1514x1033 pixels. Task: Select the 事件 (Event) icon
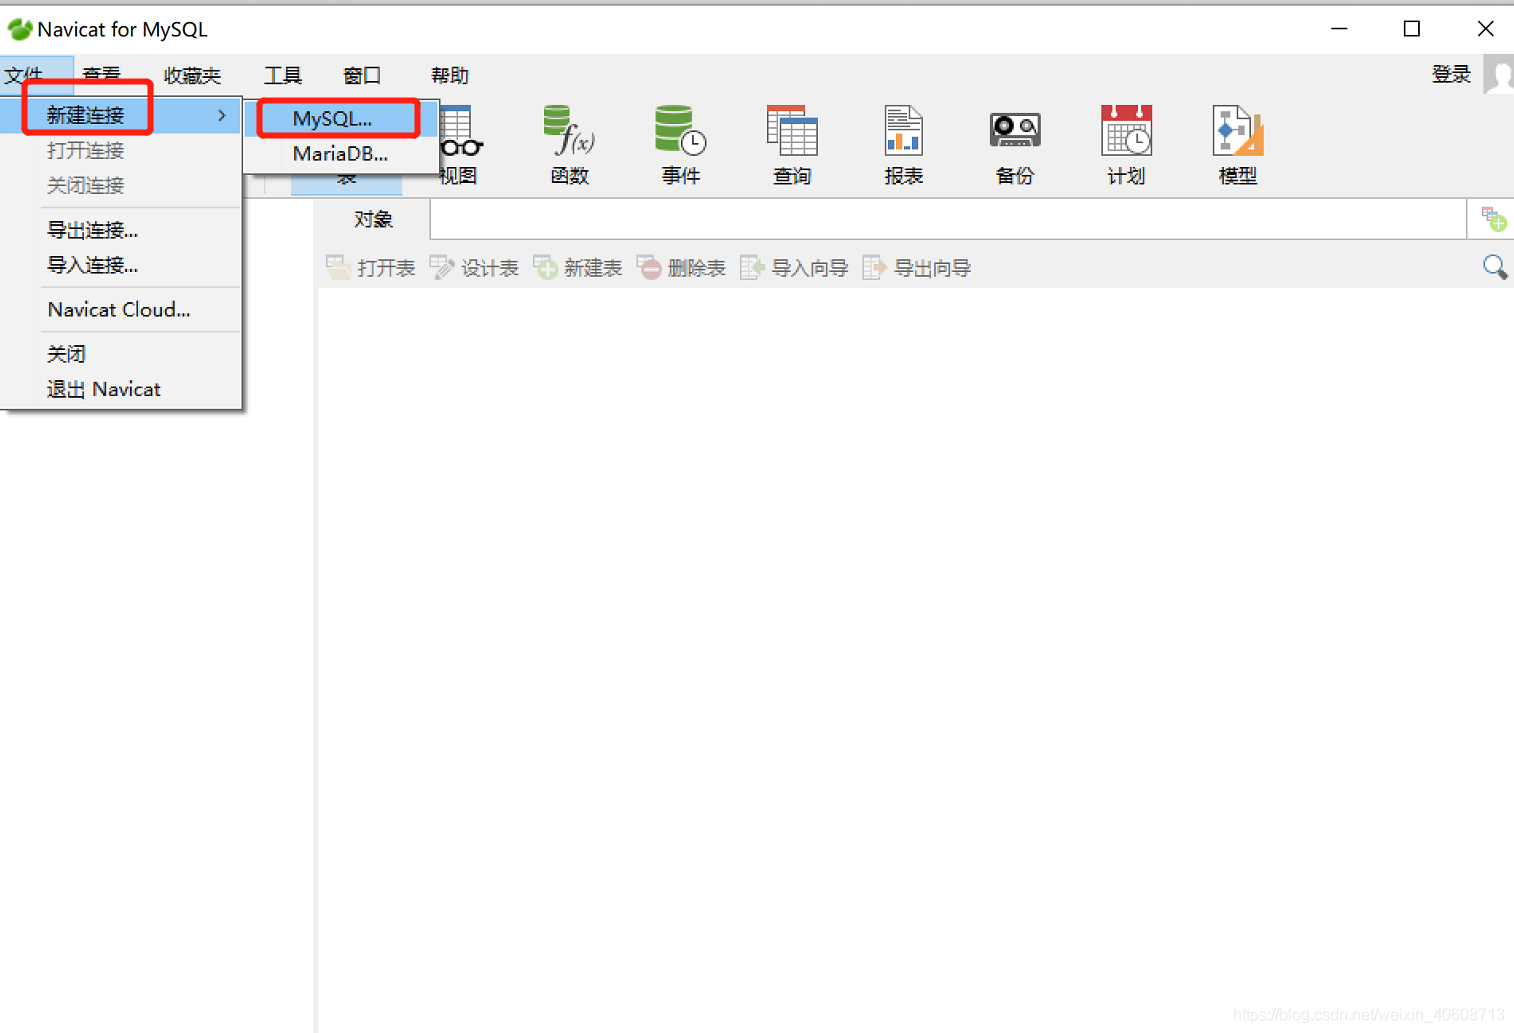(679, 143)
